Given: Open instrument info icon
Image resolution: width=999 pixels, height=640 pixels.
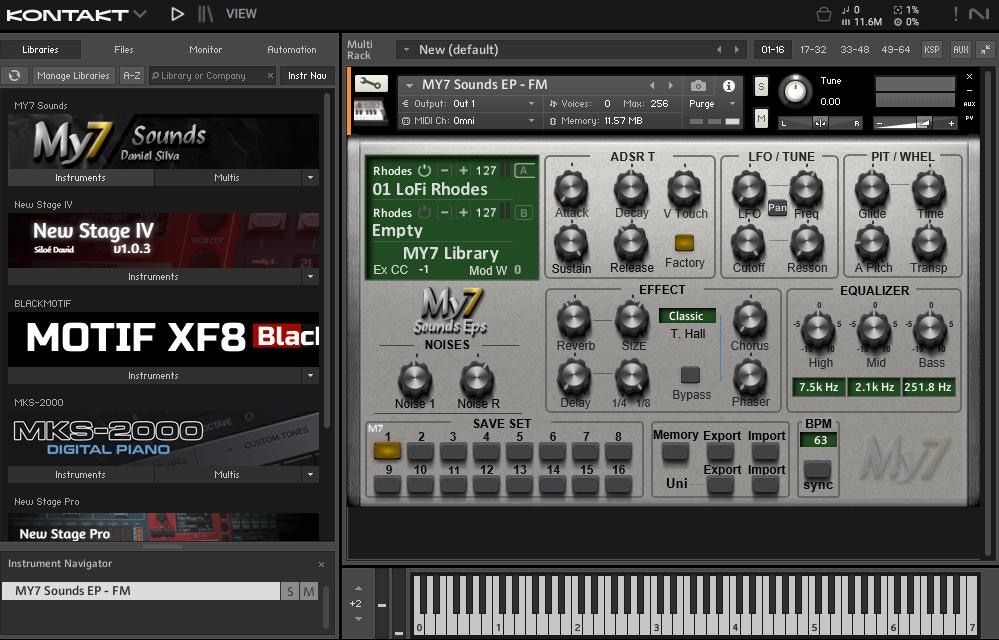Looking at the screenshot, I should click(x=729, y=85).
